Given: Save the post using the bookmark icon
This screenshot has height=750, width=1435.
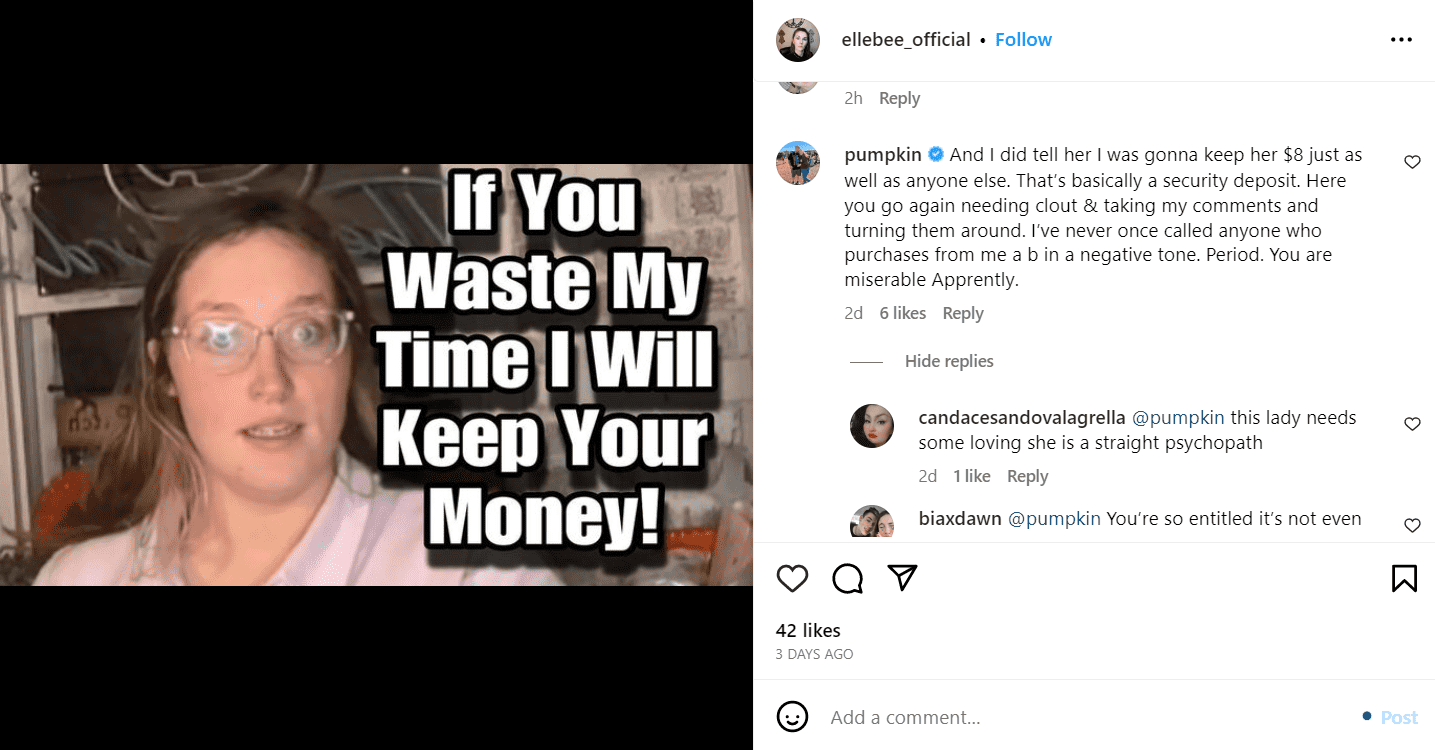Looking at the screenshot, I should click(1403, 578).
